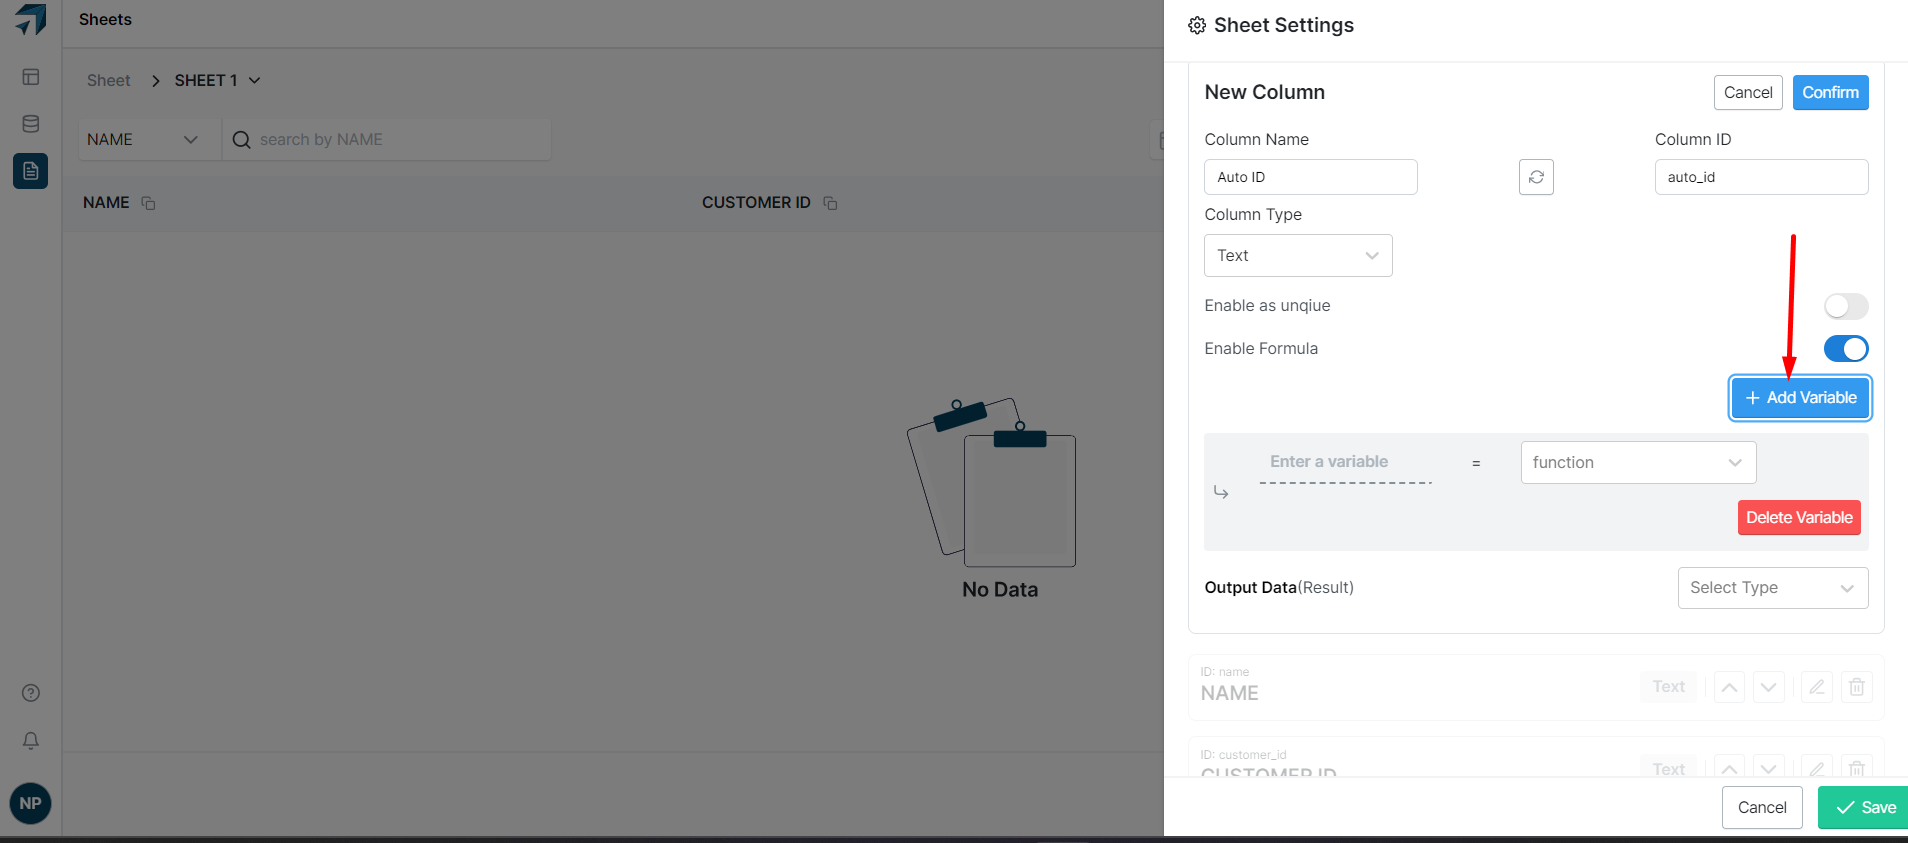Copy the NAME column header icon

[x=148, y=203]
